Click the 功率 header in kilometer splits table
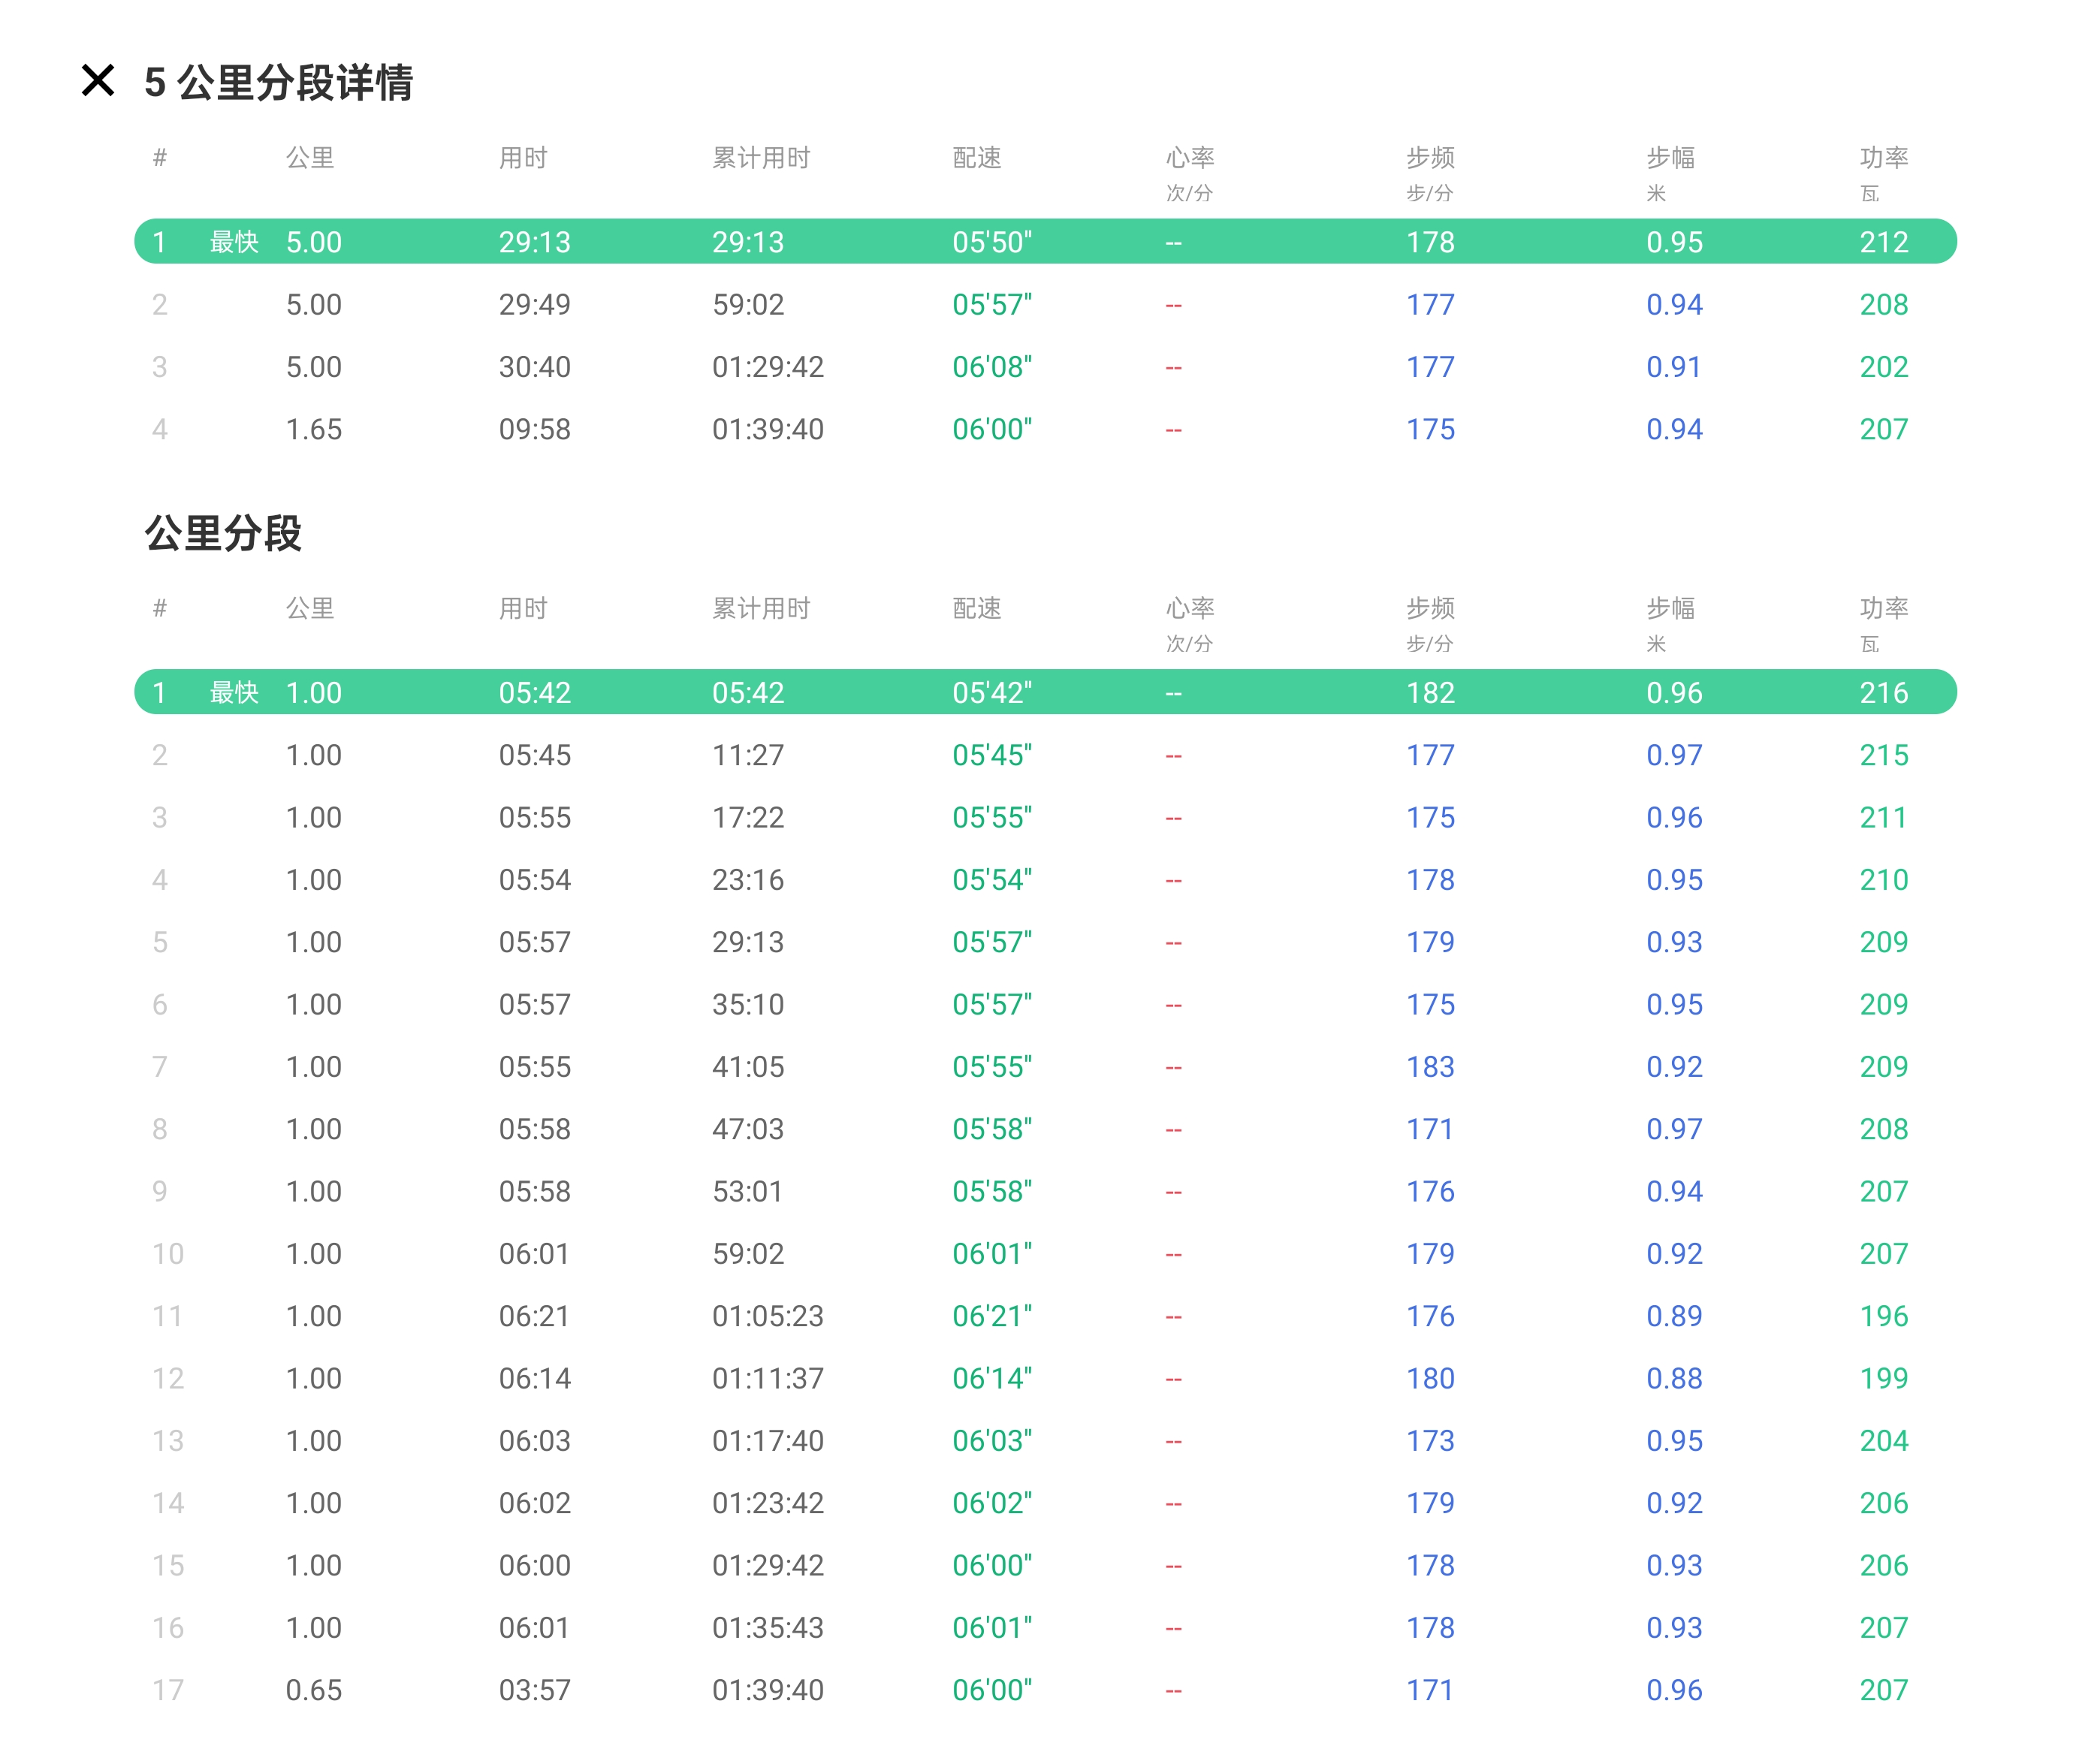 [1882, 608]
